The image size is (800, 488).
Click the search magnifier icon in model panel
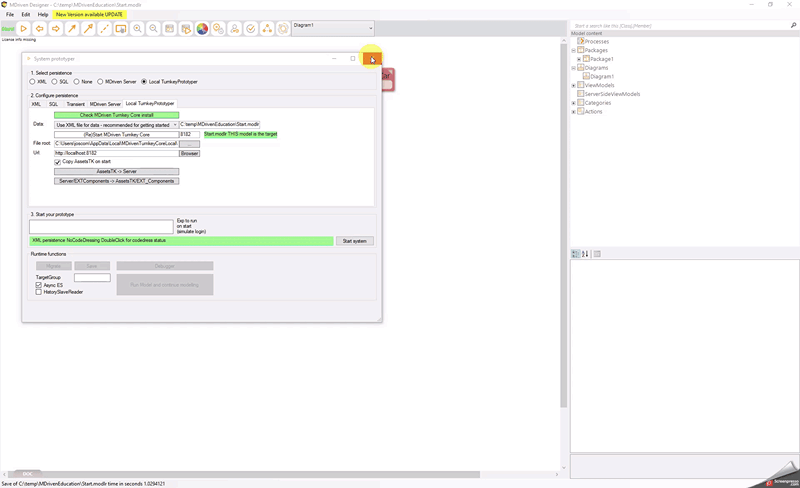pyautogui.click(x=793, y=25)
